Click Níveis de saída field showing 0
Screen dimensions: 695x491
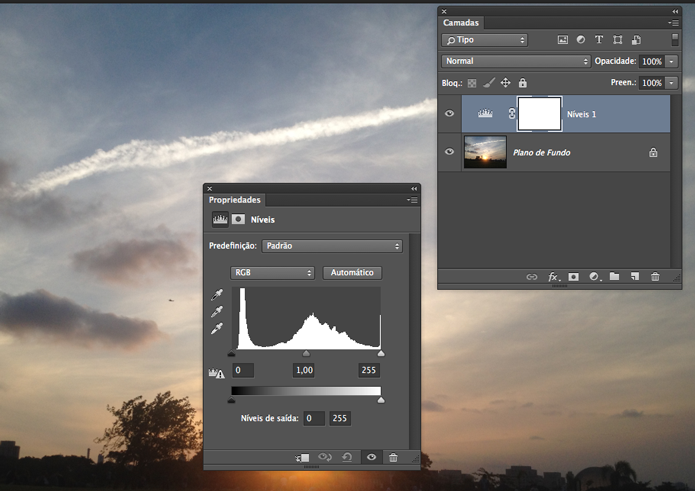(314, 418)
